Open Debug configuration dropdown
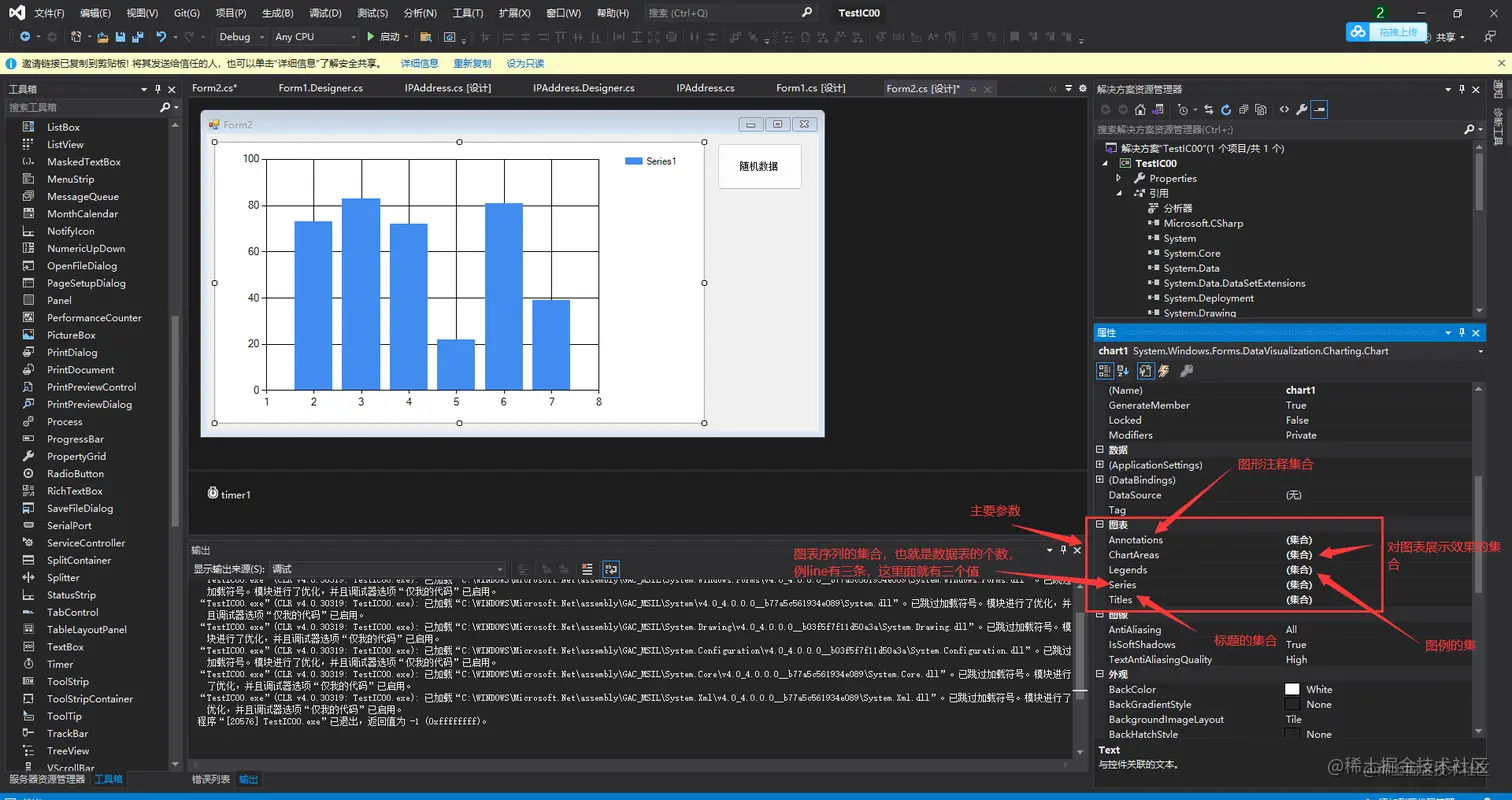The width and height of the screenshot is (1512, 800). click(x=241, y=37)
